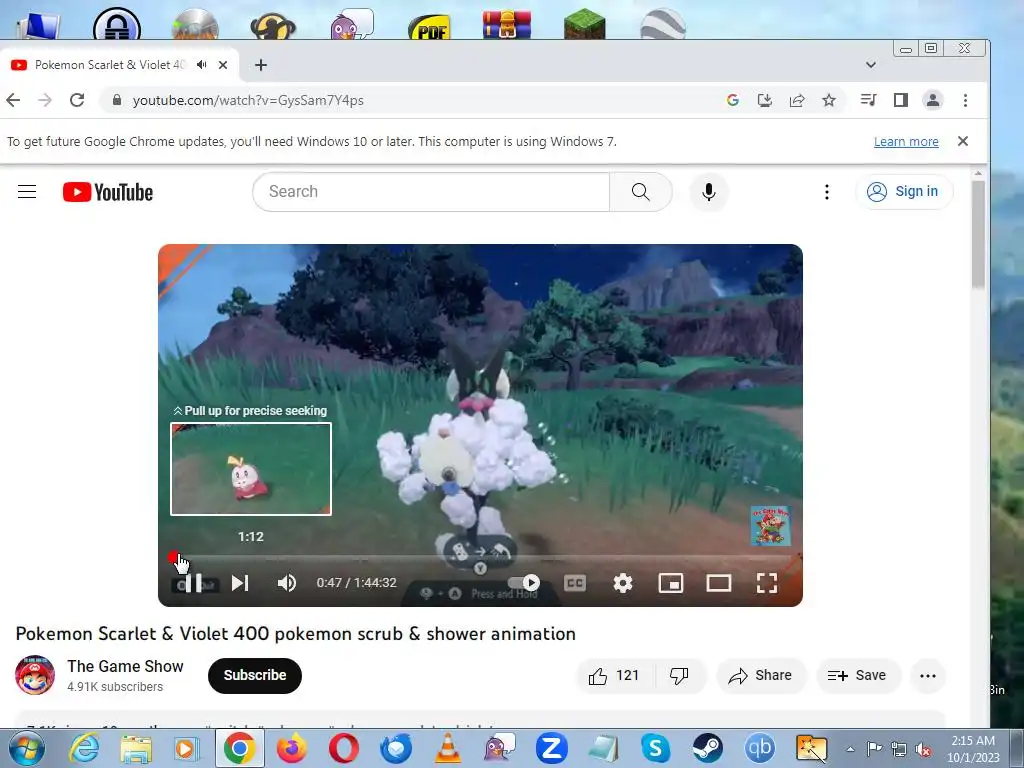
Task: Open the player settings gear
Action: click(623, 583)
